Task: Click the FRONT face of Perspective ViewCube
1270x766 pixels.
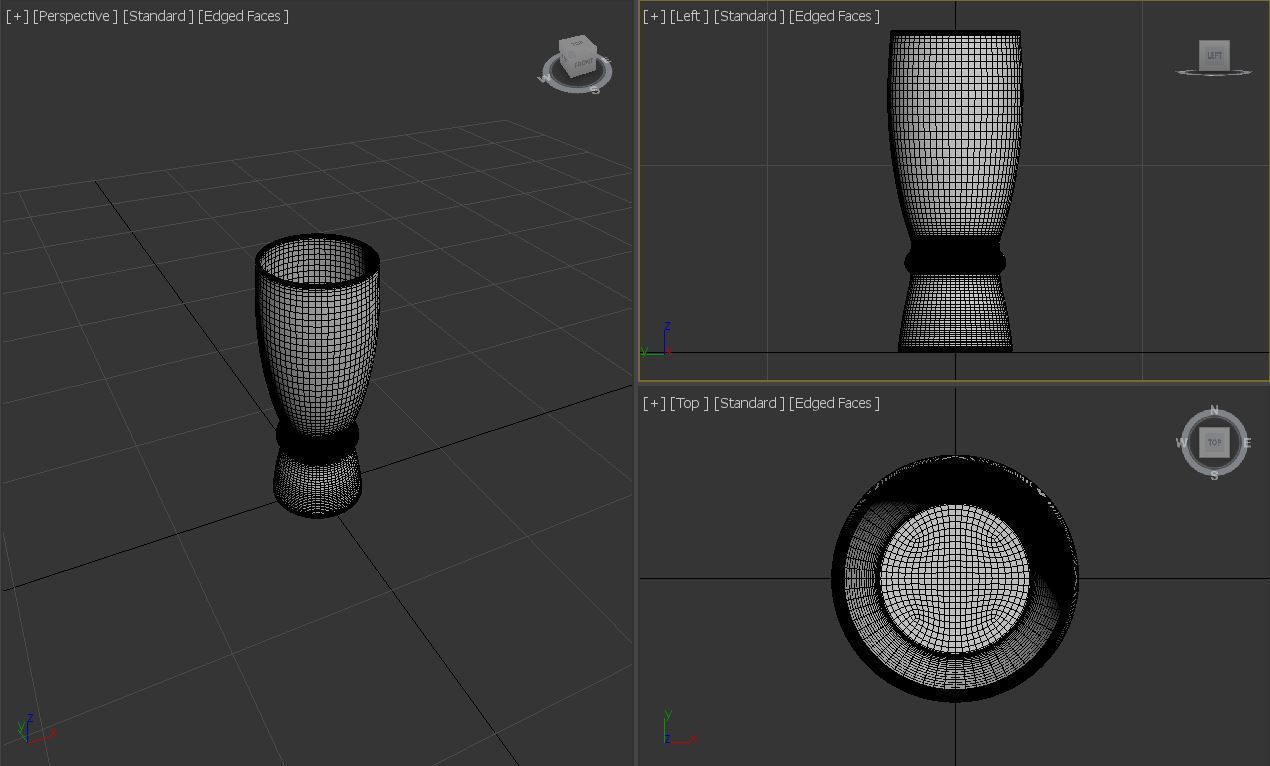Action: pyautogui.click(x=583, y=65)
